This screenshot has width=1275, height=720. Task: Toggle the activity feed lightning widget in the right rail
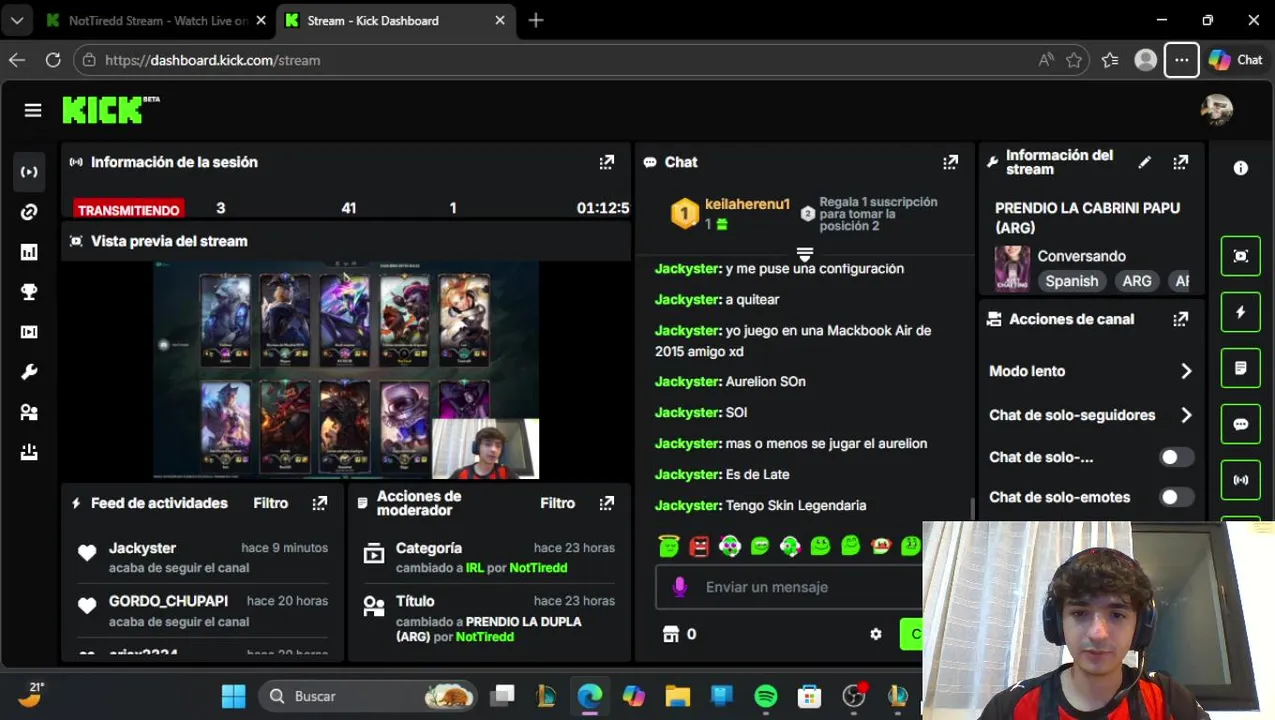click(1241, 312)
